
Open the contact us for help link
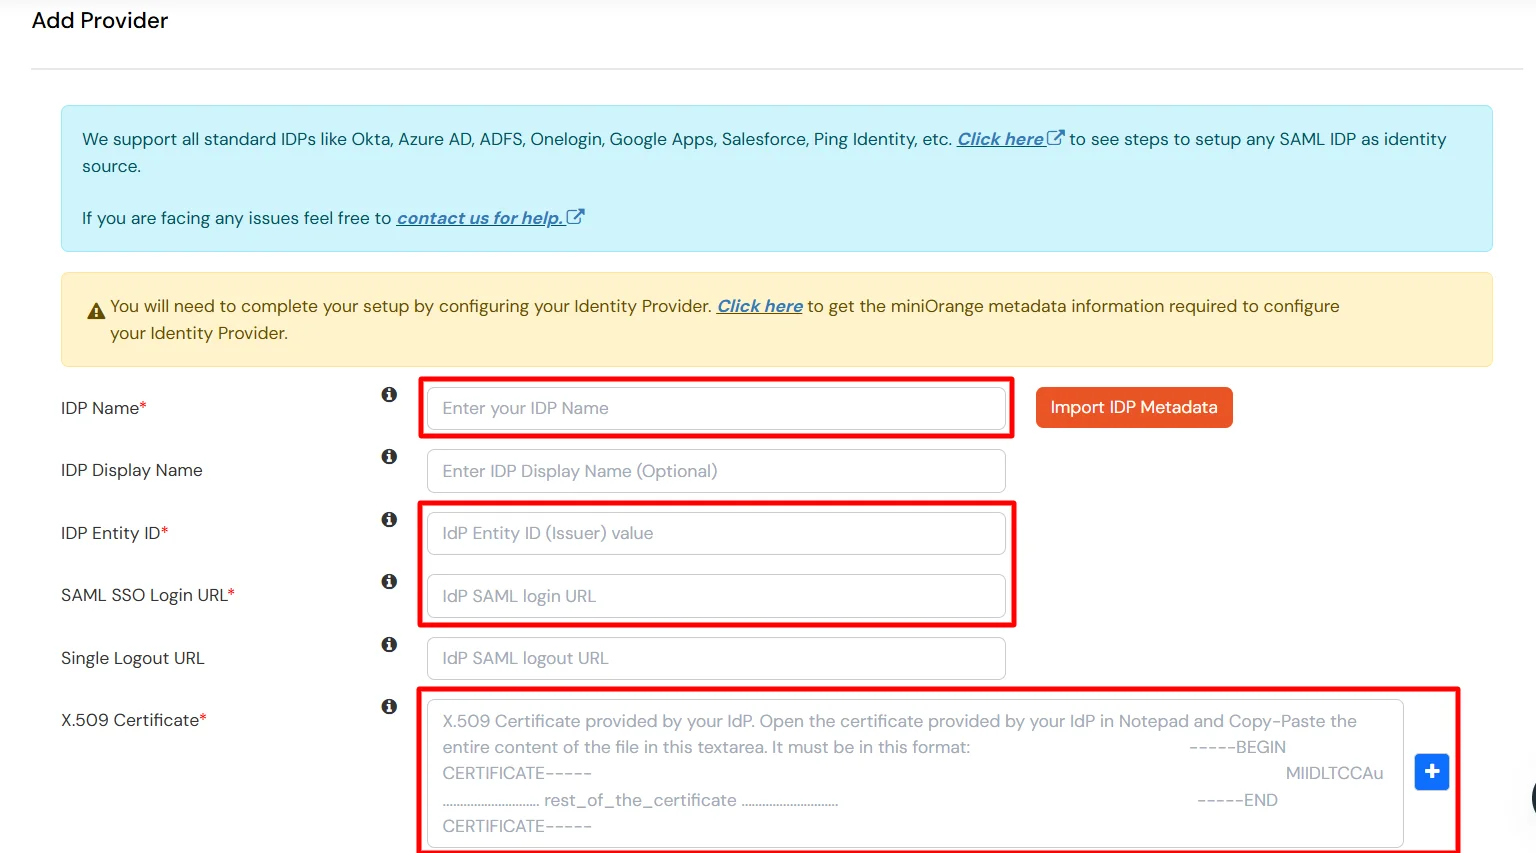[480, 218]
